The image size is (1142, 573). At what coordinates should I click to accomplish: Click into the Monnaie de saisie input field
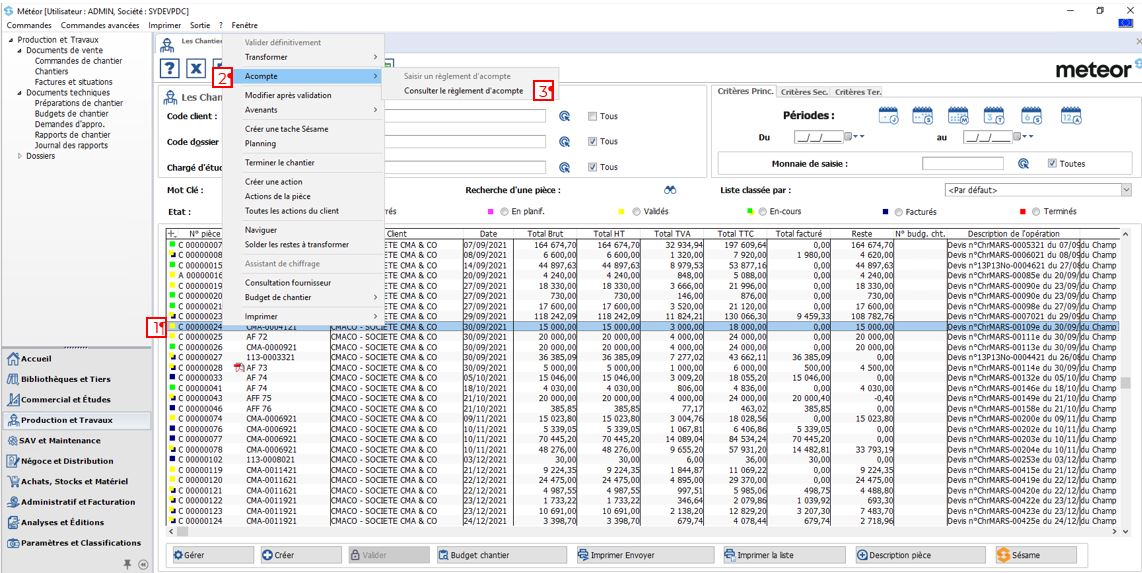[x=962, y=164]
